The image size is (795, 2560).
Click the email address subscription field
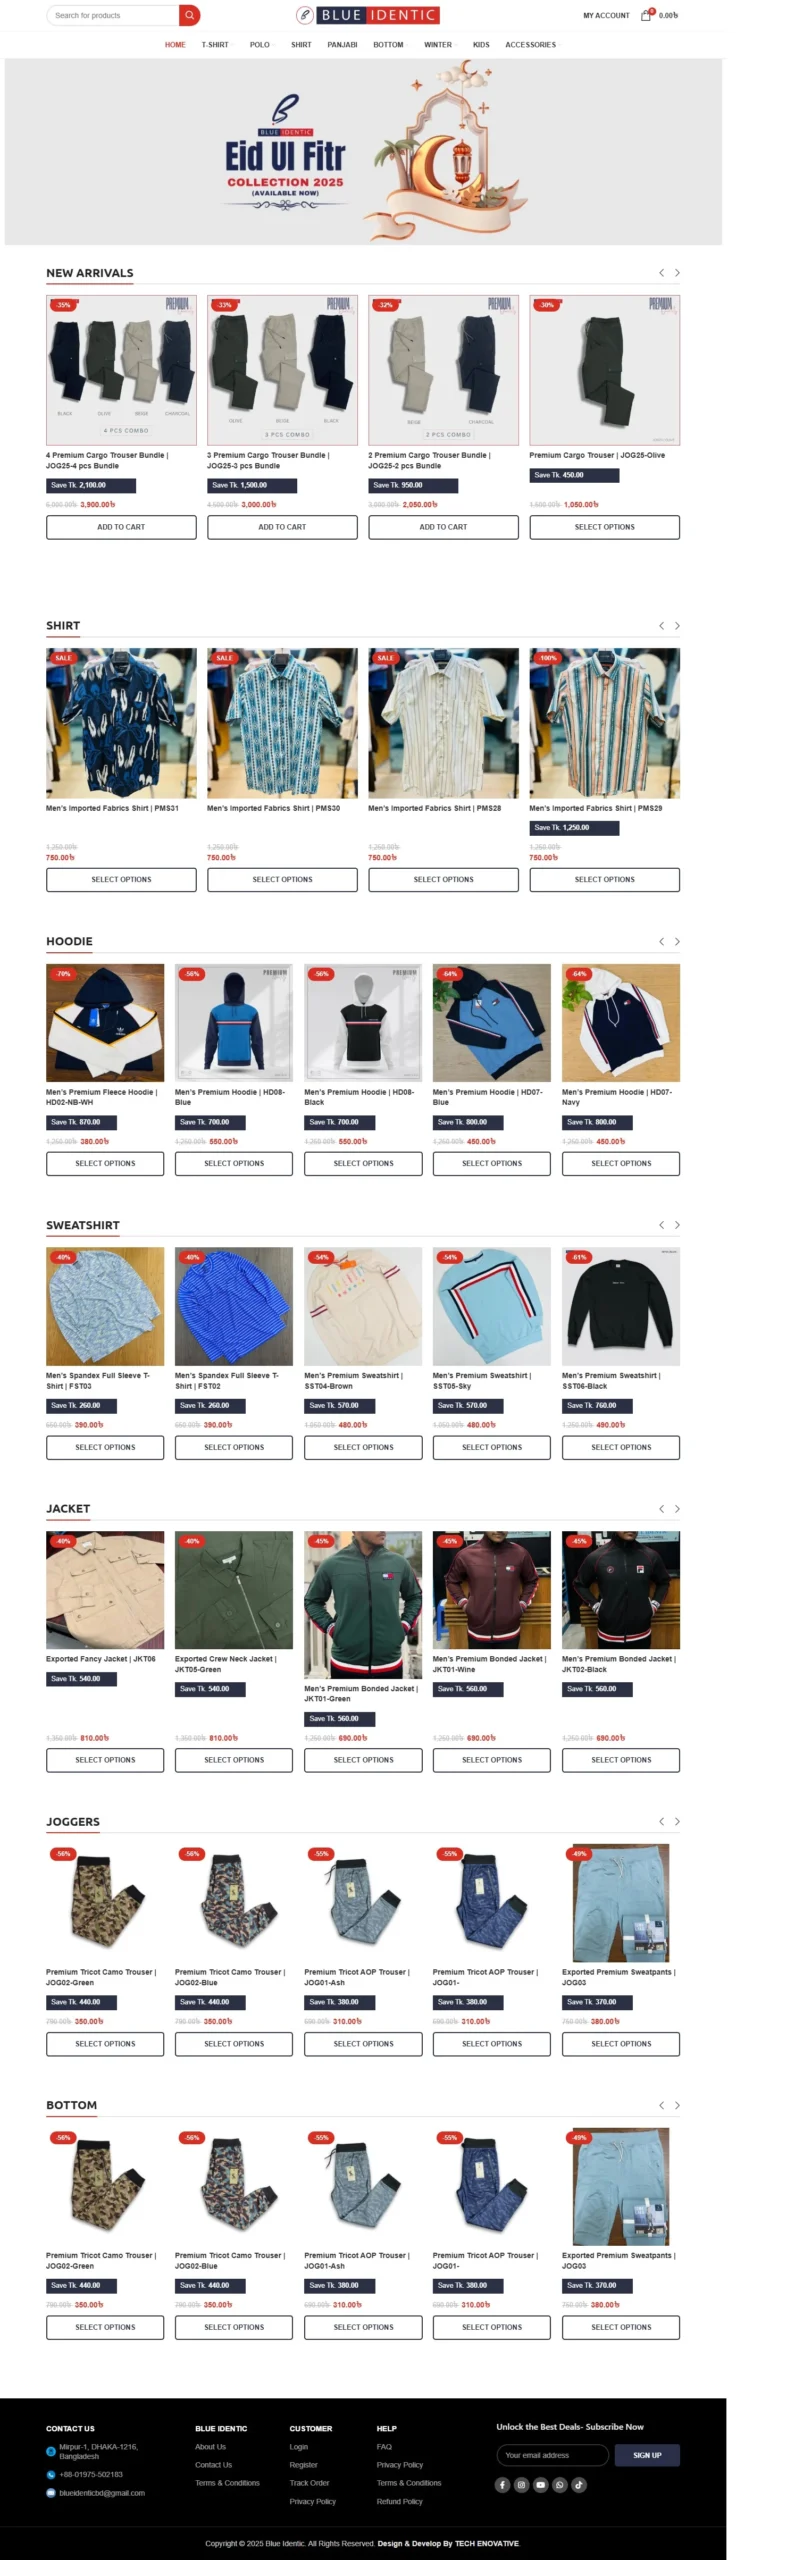pos(552,2455)
